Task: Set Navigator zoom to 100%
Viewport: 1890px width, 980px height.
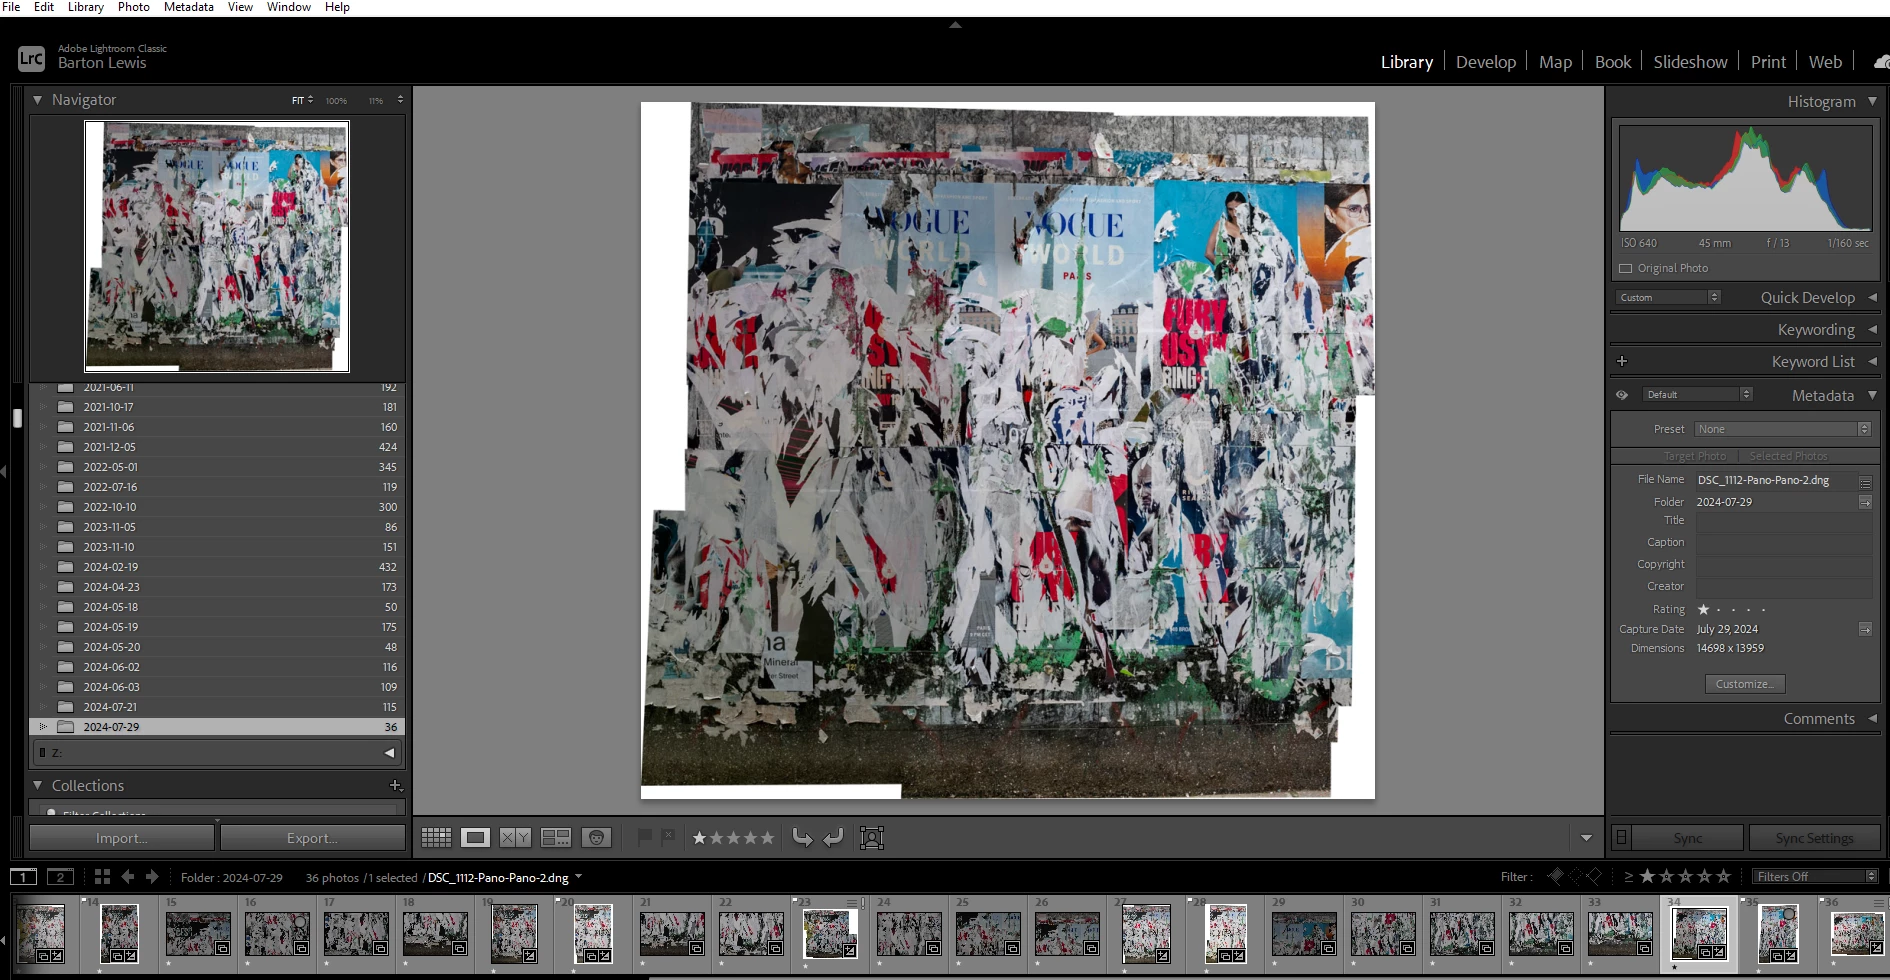Action: pos(336,100)
